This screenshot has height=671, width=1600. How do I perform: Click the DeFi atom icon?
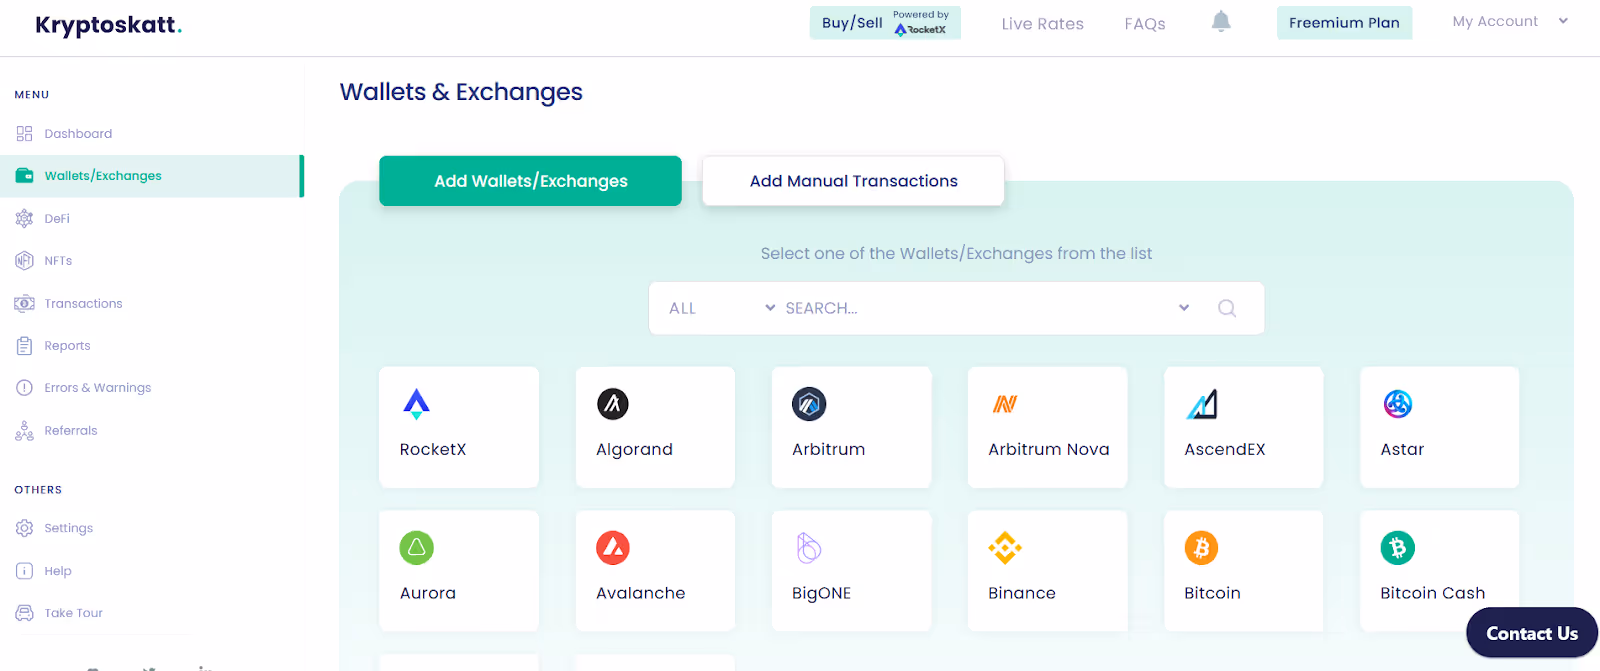pyautogui.click(x=24, y=218)
